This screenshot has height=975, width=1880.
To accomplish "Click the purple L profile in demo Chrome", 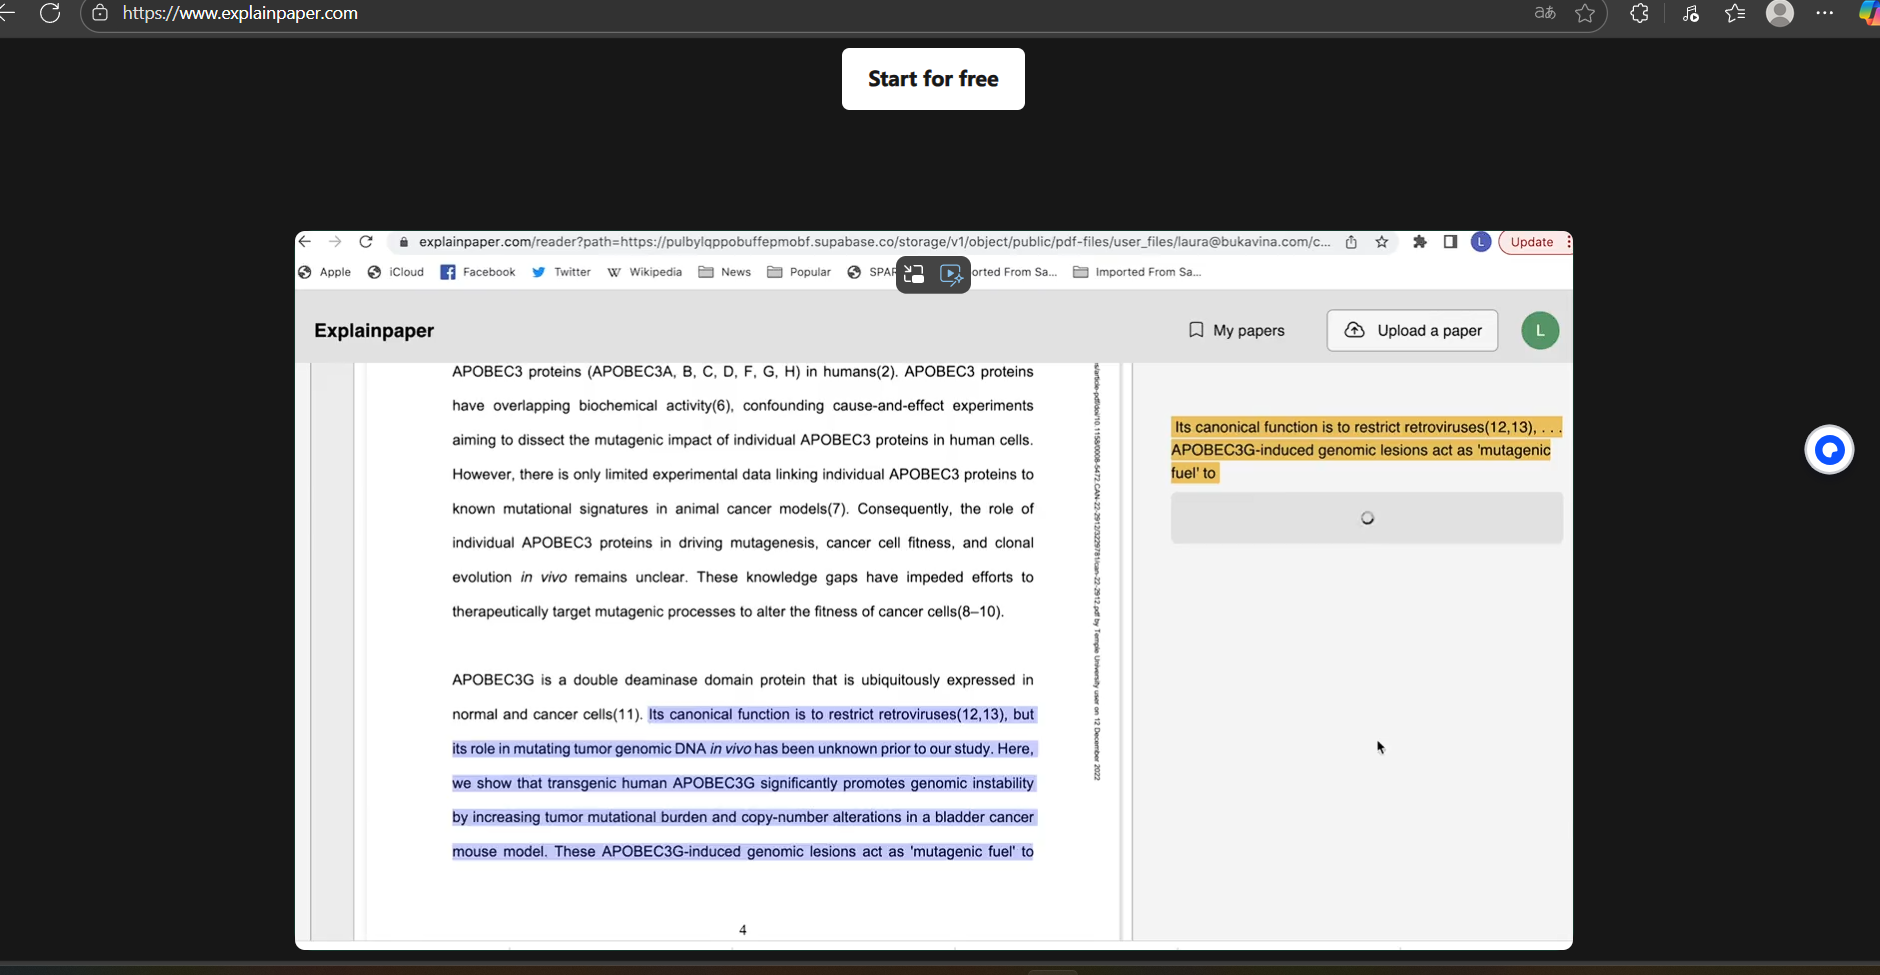I will [1481, 242].
